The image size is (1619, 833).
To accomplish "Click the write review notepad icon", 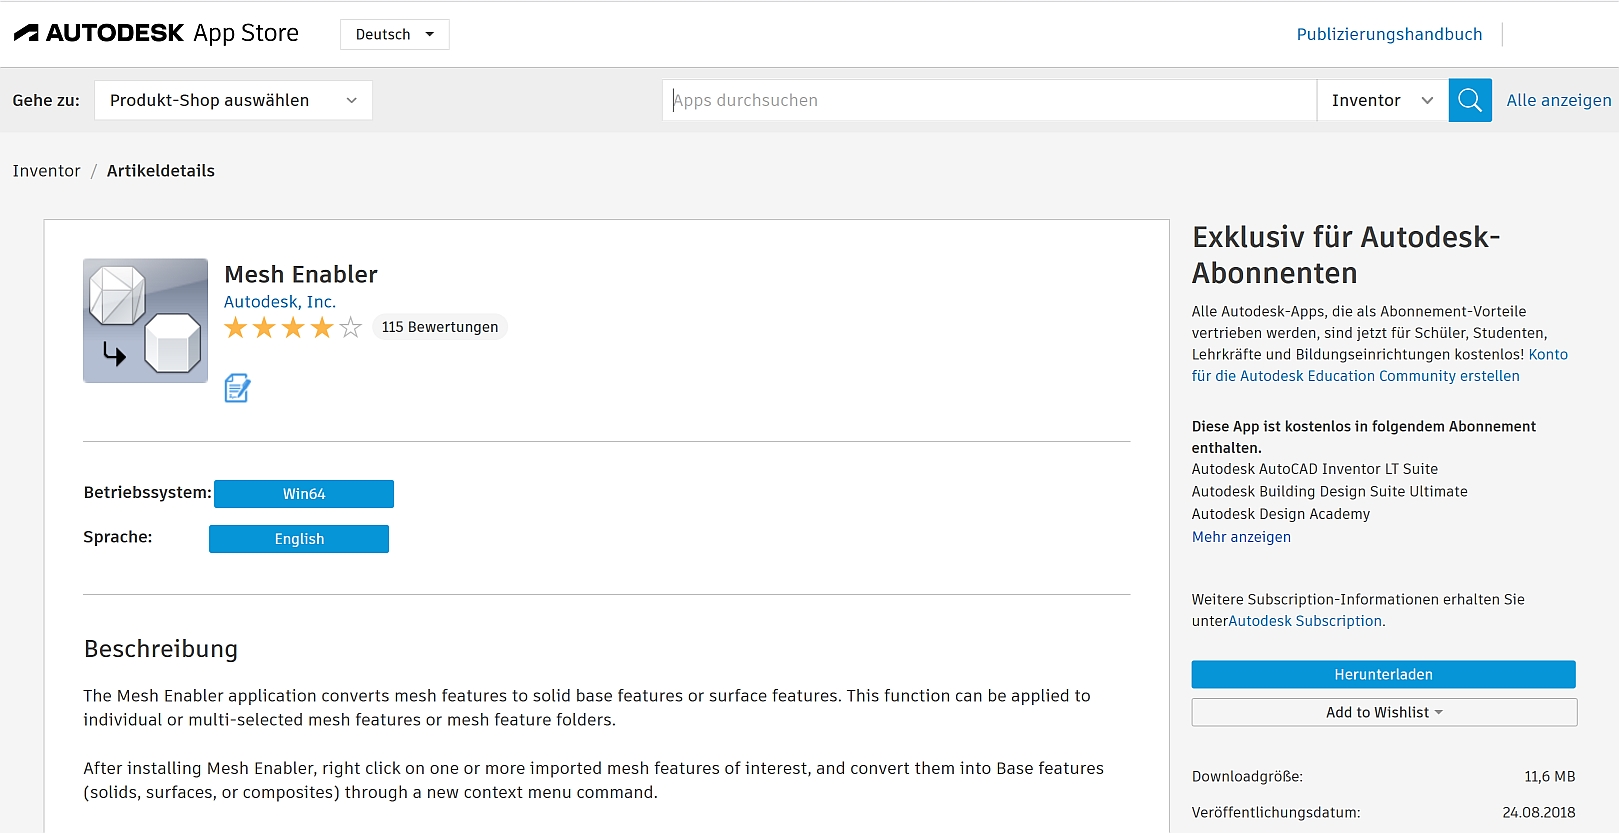I will pyautogui.click(x=237, y=388).
